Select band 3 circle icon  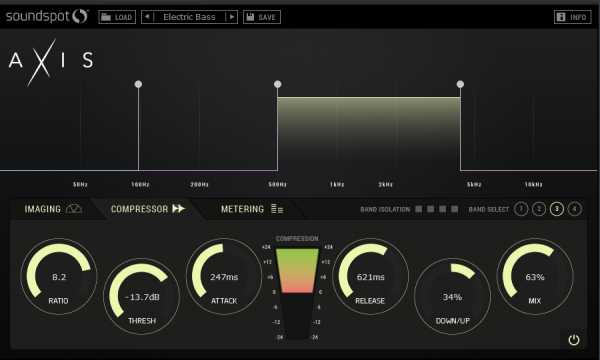point(557,209)
